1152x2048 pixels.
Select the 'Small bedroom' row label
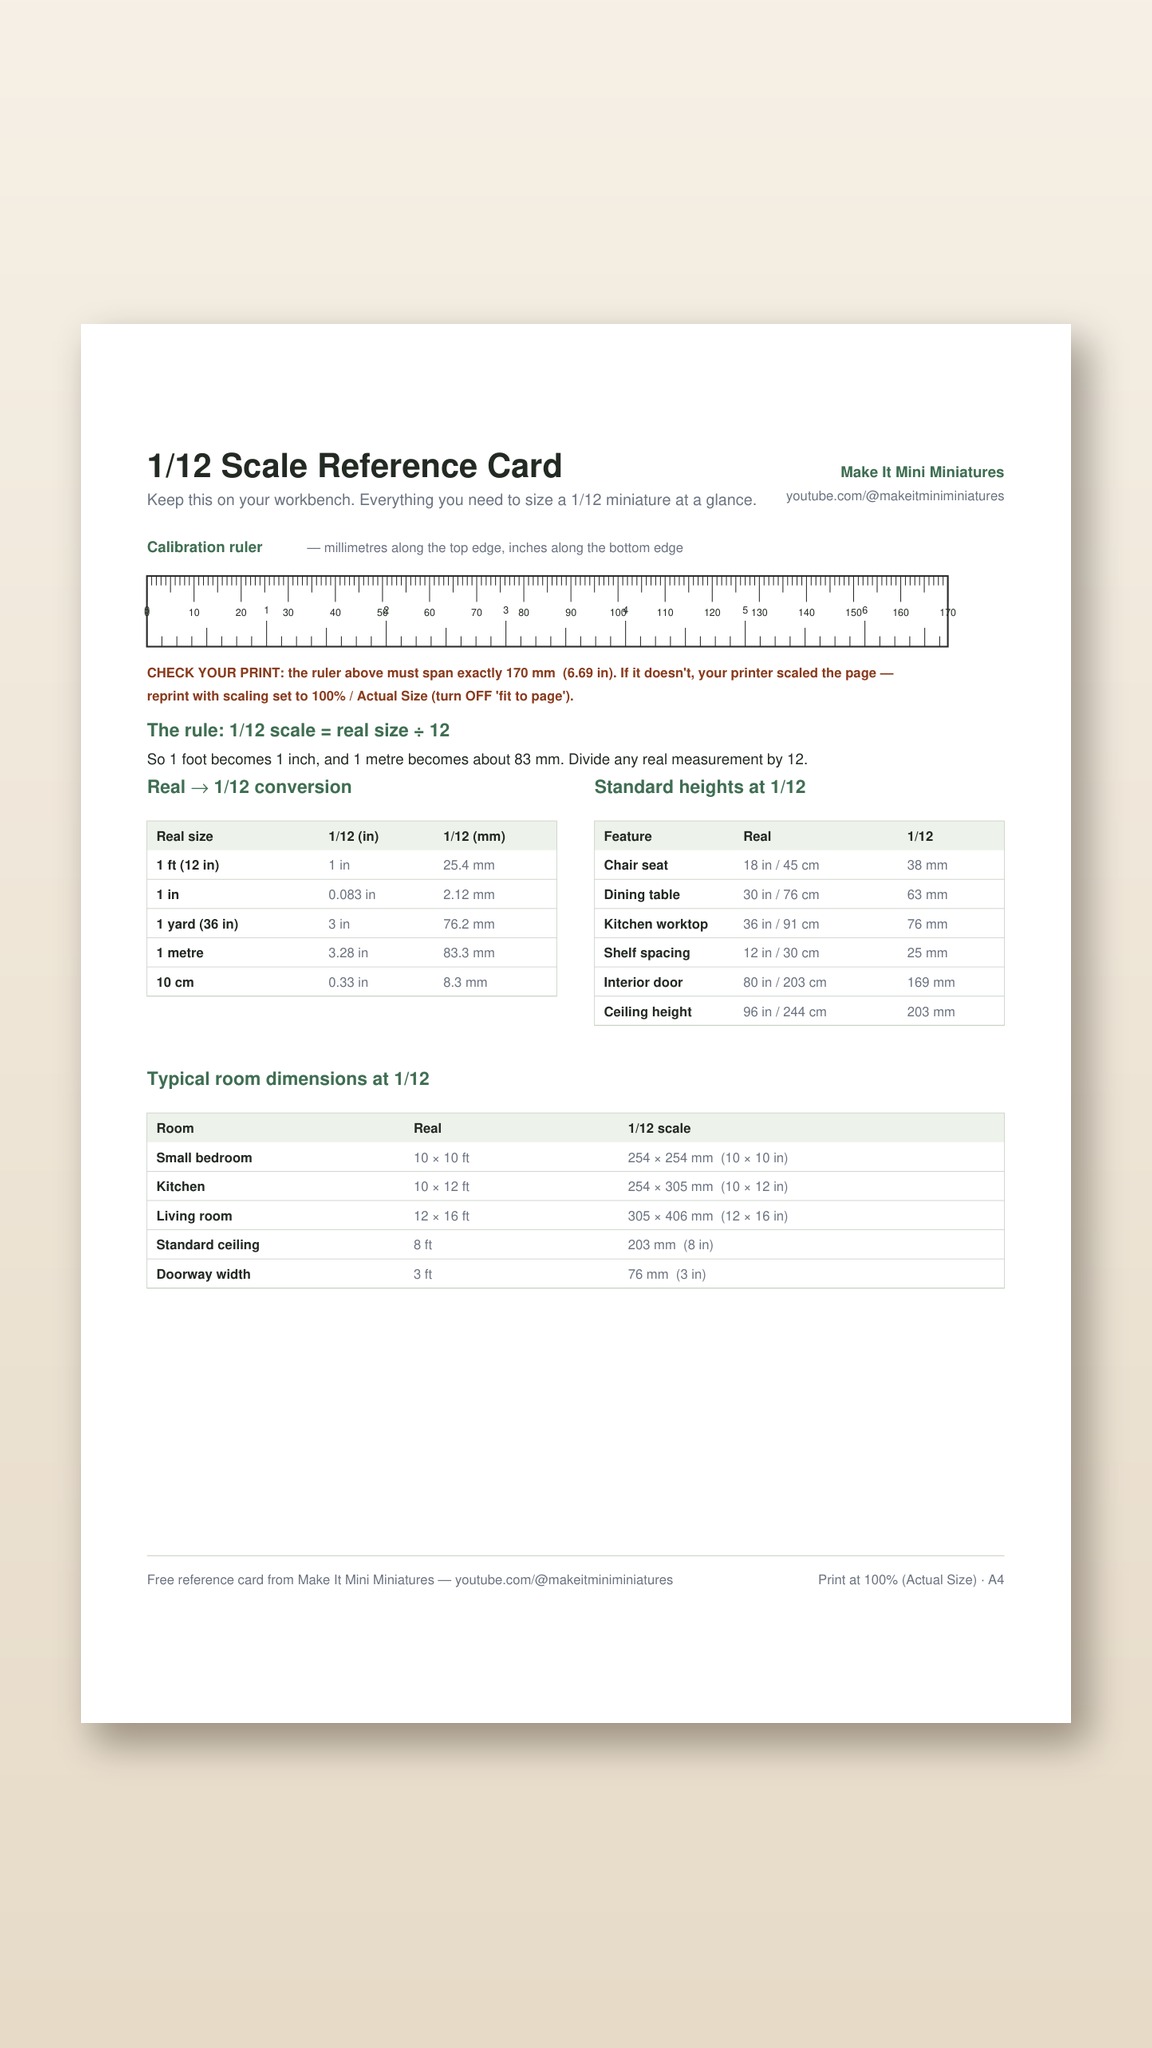click(x=204, y=1158)
